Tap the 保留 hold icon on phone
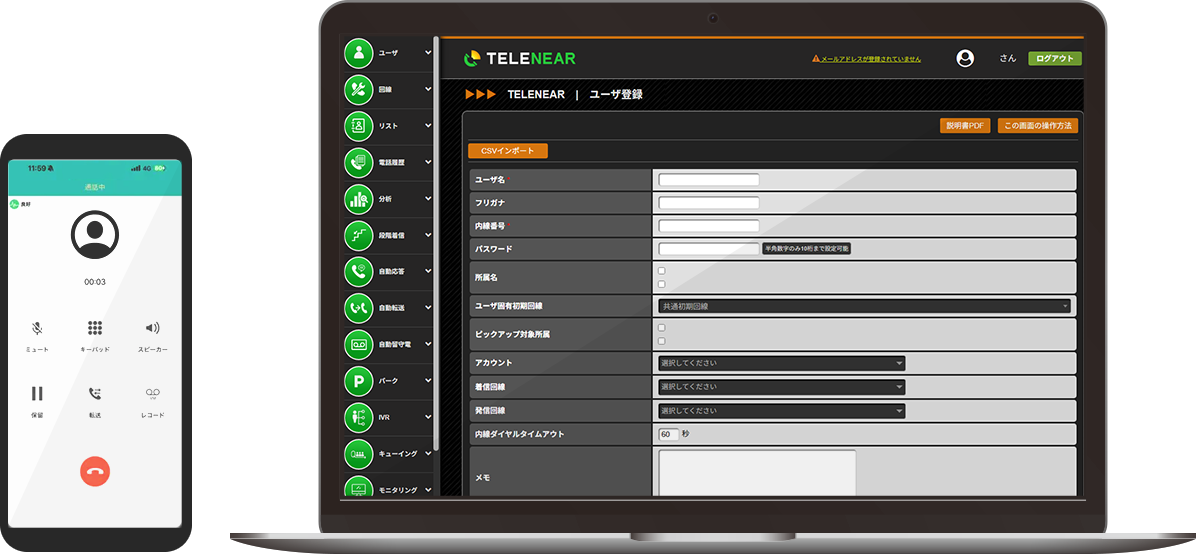The image size is (1196, 554). [x=37, y=394]
